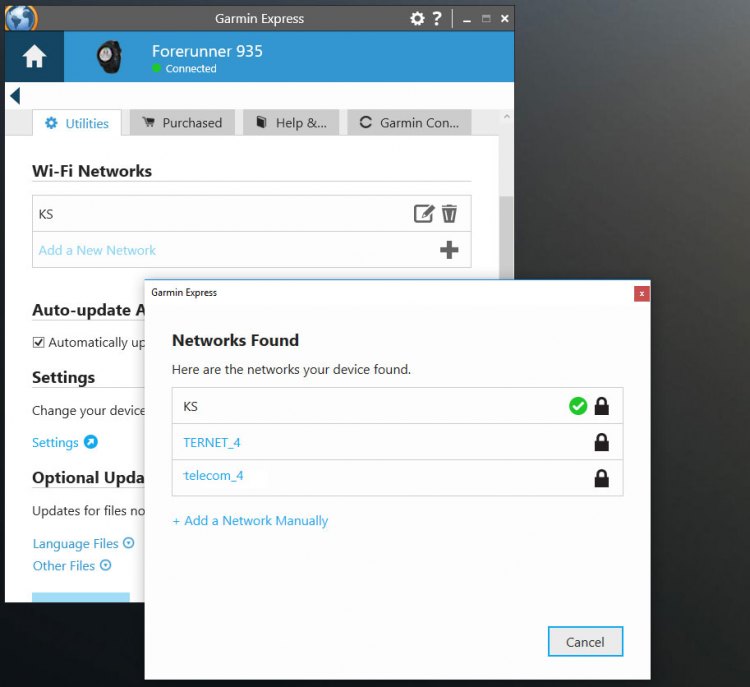Open the device Settings link
750x687 pixels.
coord(55,443)
